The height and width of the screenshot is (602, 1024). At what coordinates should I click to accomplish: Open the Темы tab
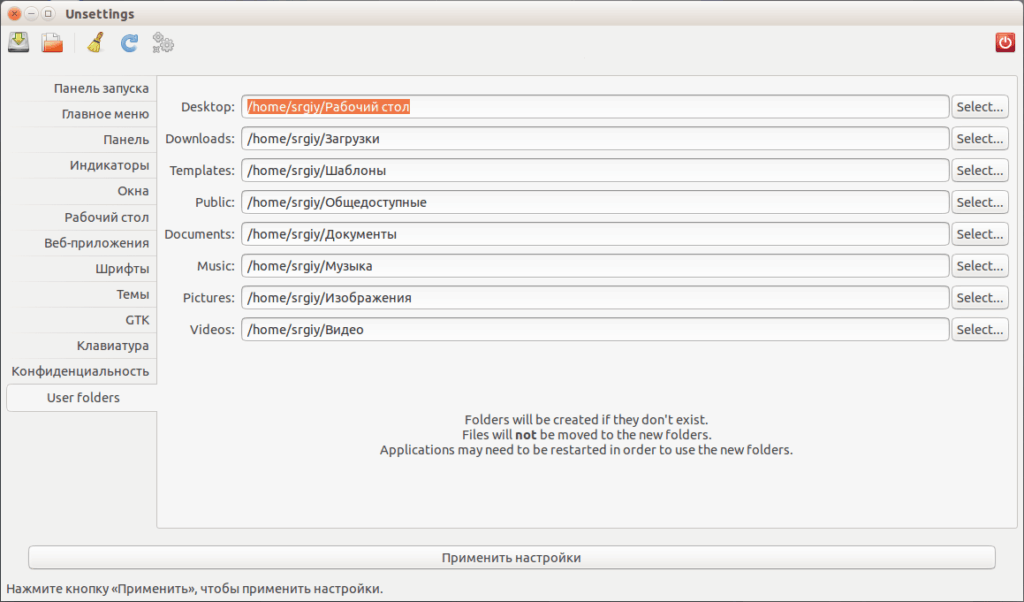tap(82, 294)
